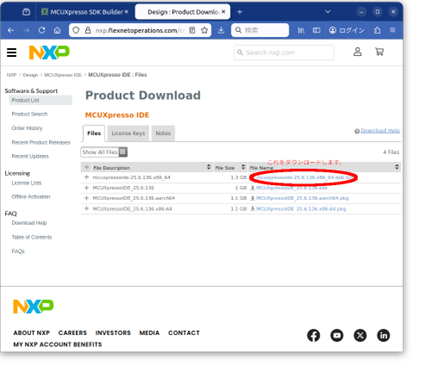This screenshot has height=372, width=425.
Task: Click the X social icon in footer
Action: (x=360, y=335)
